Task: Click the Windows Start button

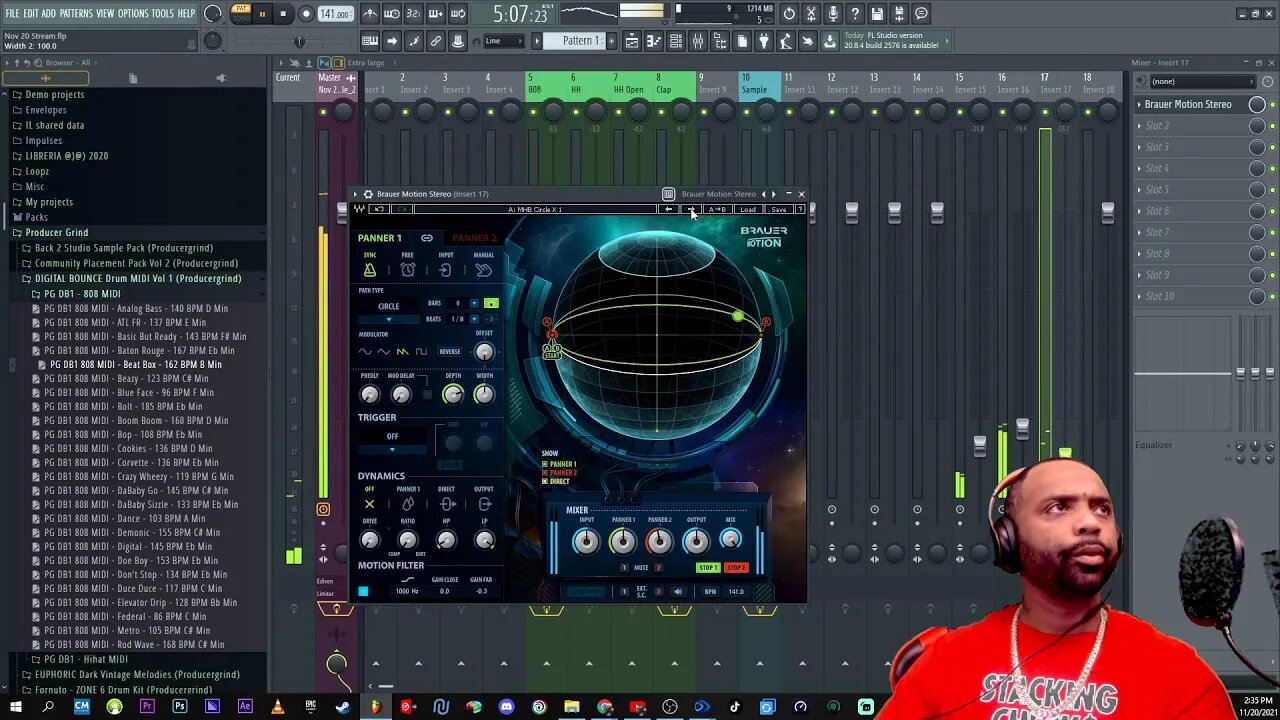Action: tap(16, 707)
